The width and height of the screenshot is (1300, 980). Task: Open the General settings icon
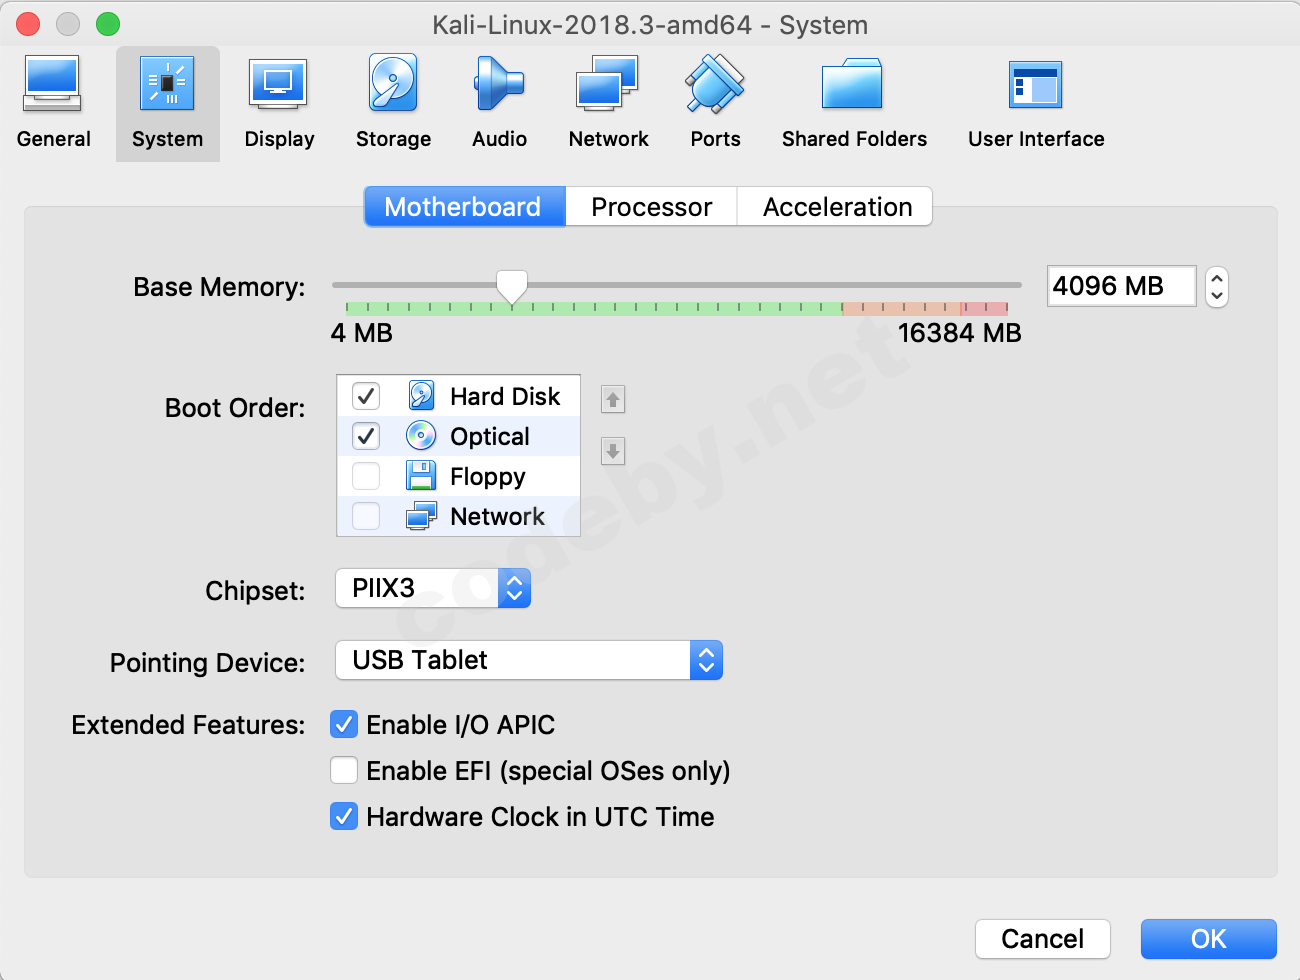53,84
